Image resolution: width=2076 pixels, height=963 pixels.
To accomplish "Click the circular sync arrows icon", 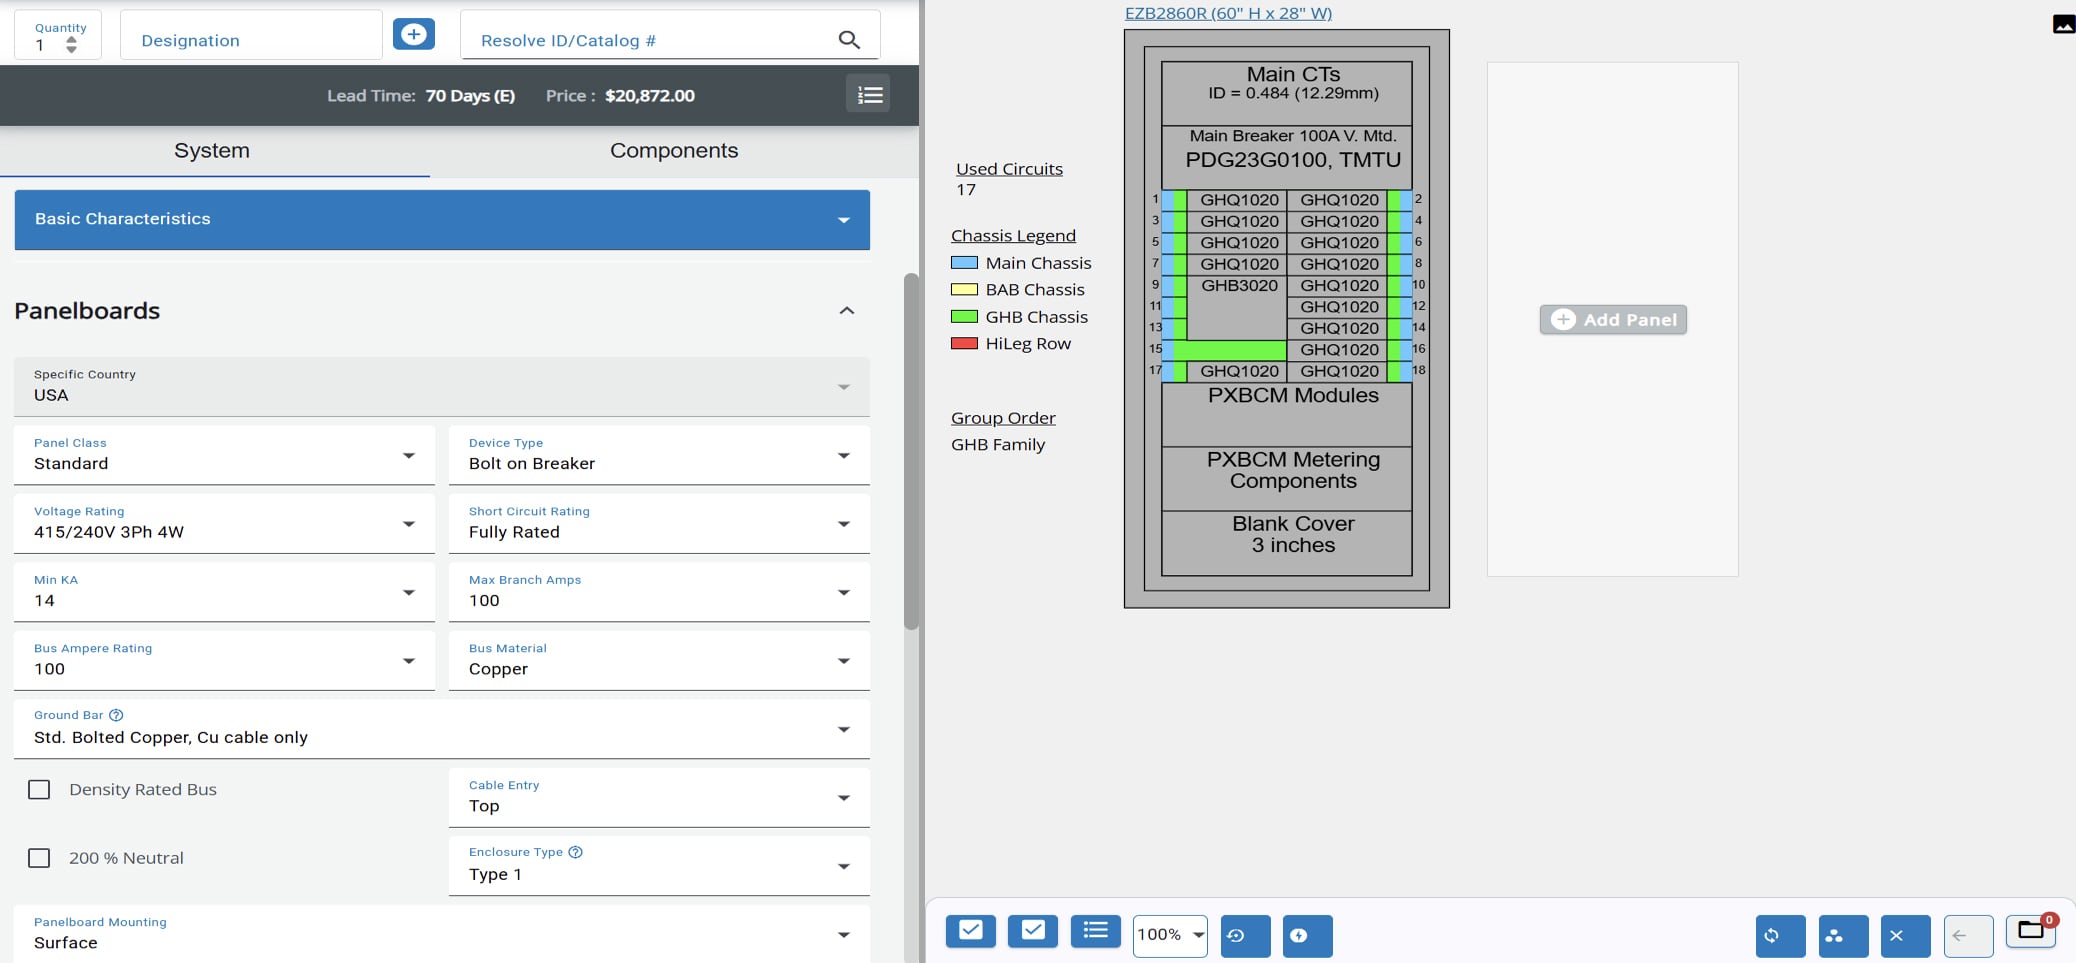I will pyautogui.click(x=1780, y=936).
